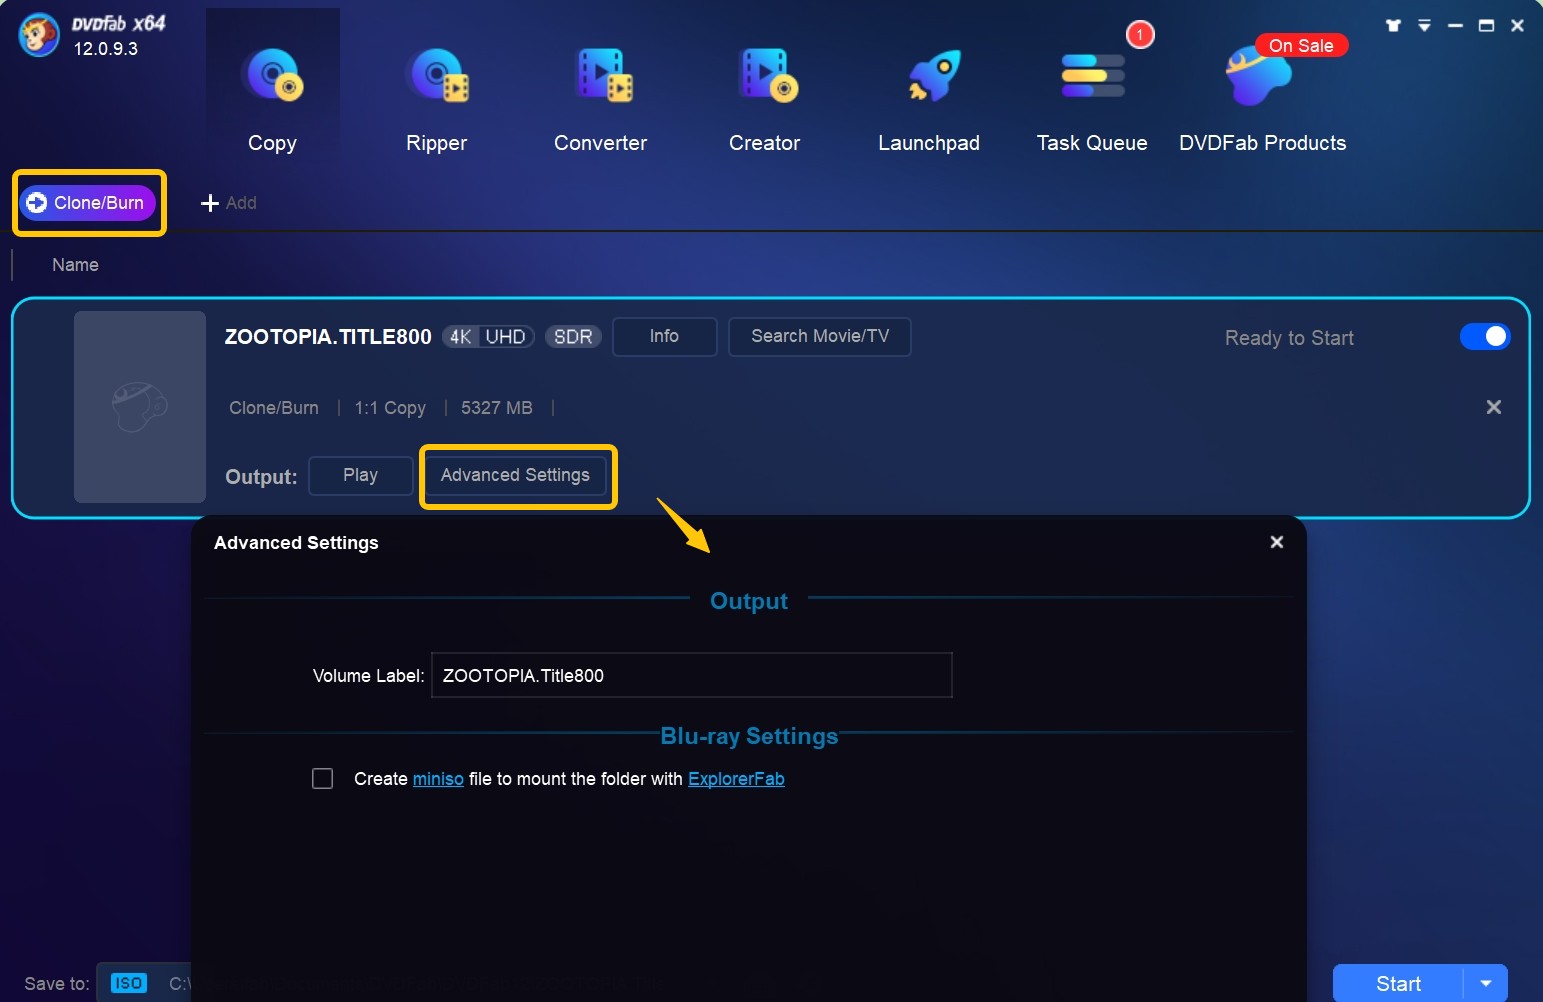
Task: Click the movie poster thumbnail placeholder
Action: click(140, 407)
